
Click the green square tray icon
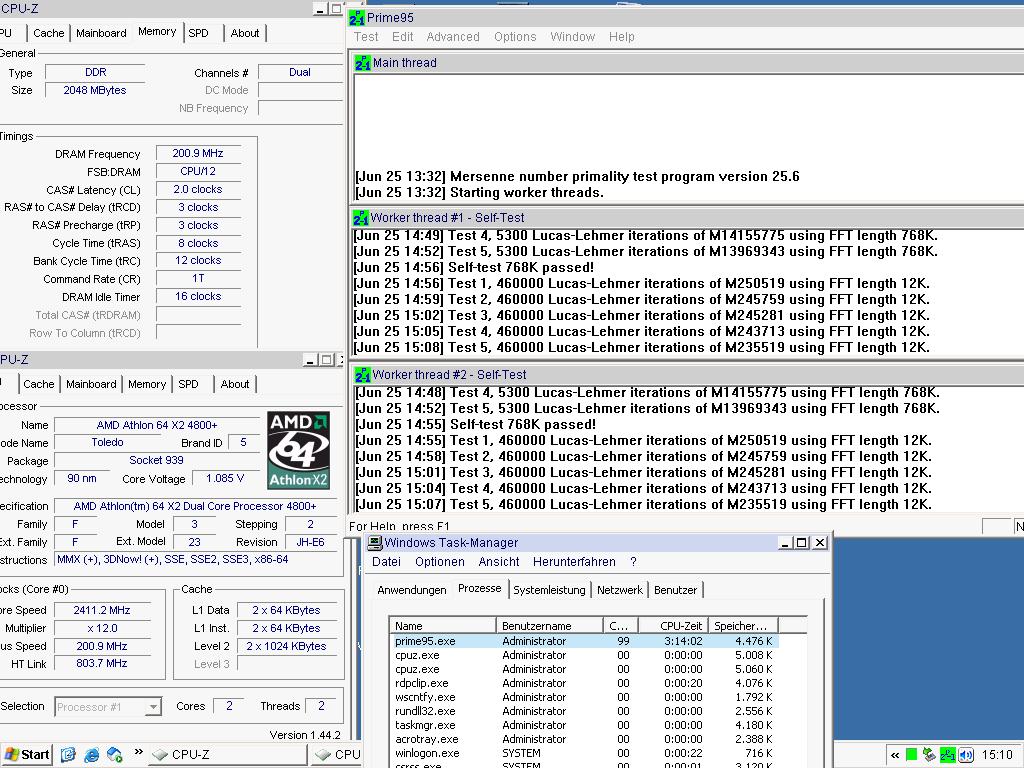(x=912, y=755)
